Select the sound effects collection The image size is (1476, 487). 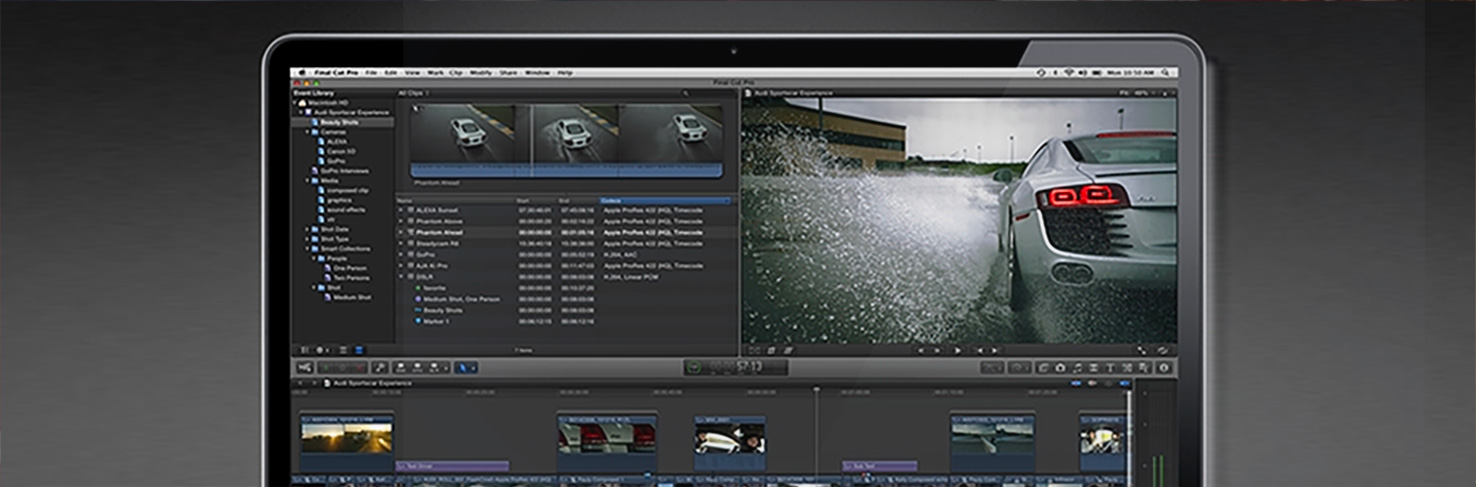coord(346,210)
